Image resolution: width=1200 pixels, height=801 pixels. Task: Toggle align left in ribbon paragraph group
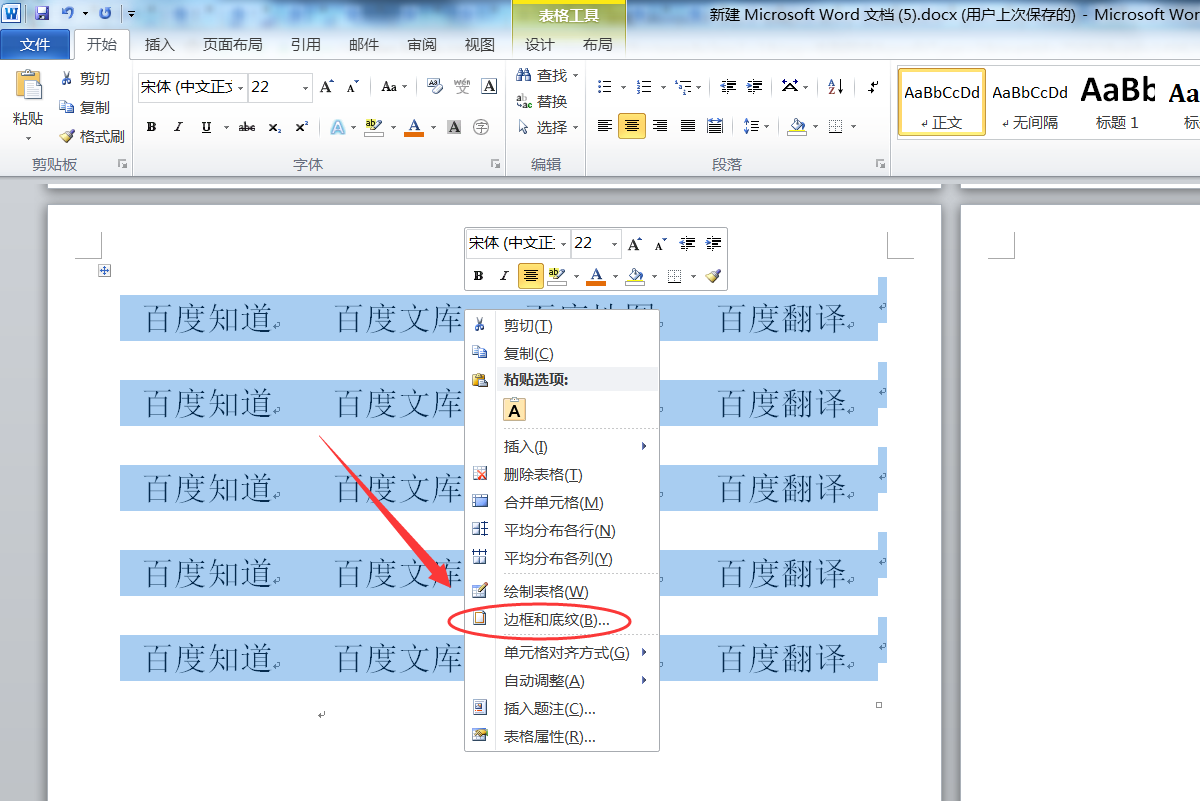point(604,126)
